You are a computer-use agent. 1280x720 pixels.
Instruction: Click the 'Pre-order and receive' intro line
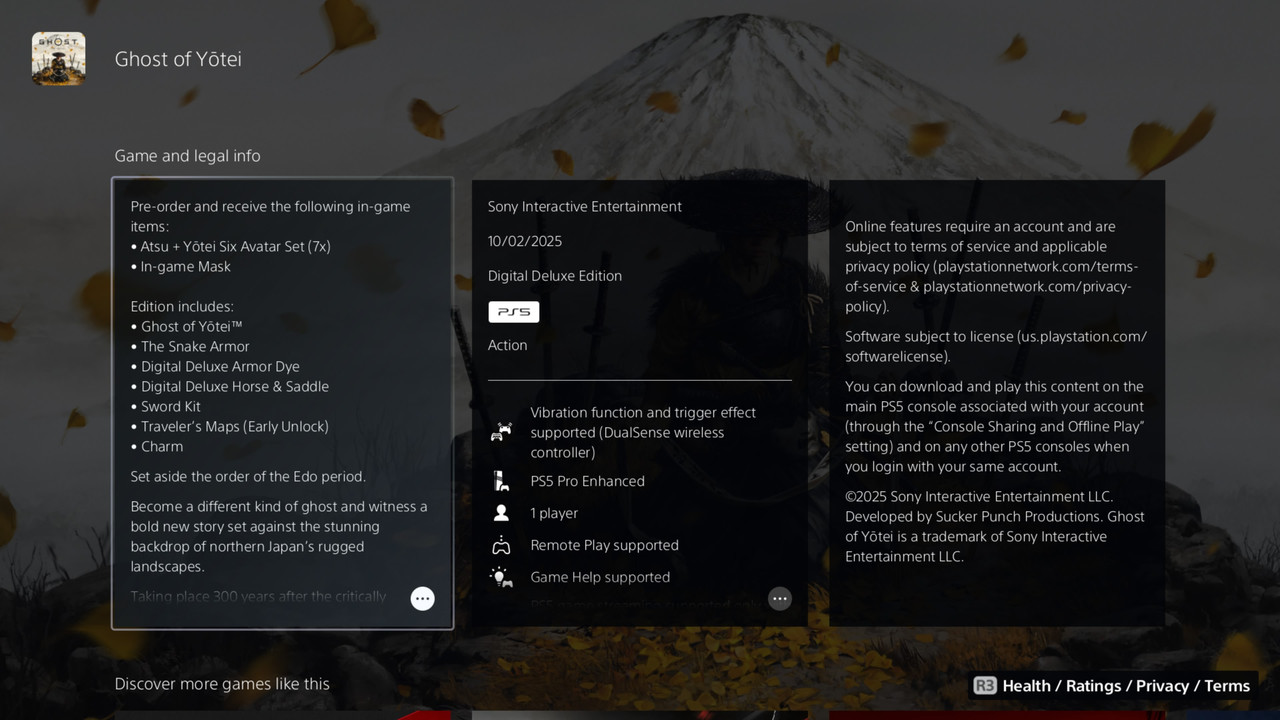(x=270, y=217)
